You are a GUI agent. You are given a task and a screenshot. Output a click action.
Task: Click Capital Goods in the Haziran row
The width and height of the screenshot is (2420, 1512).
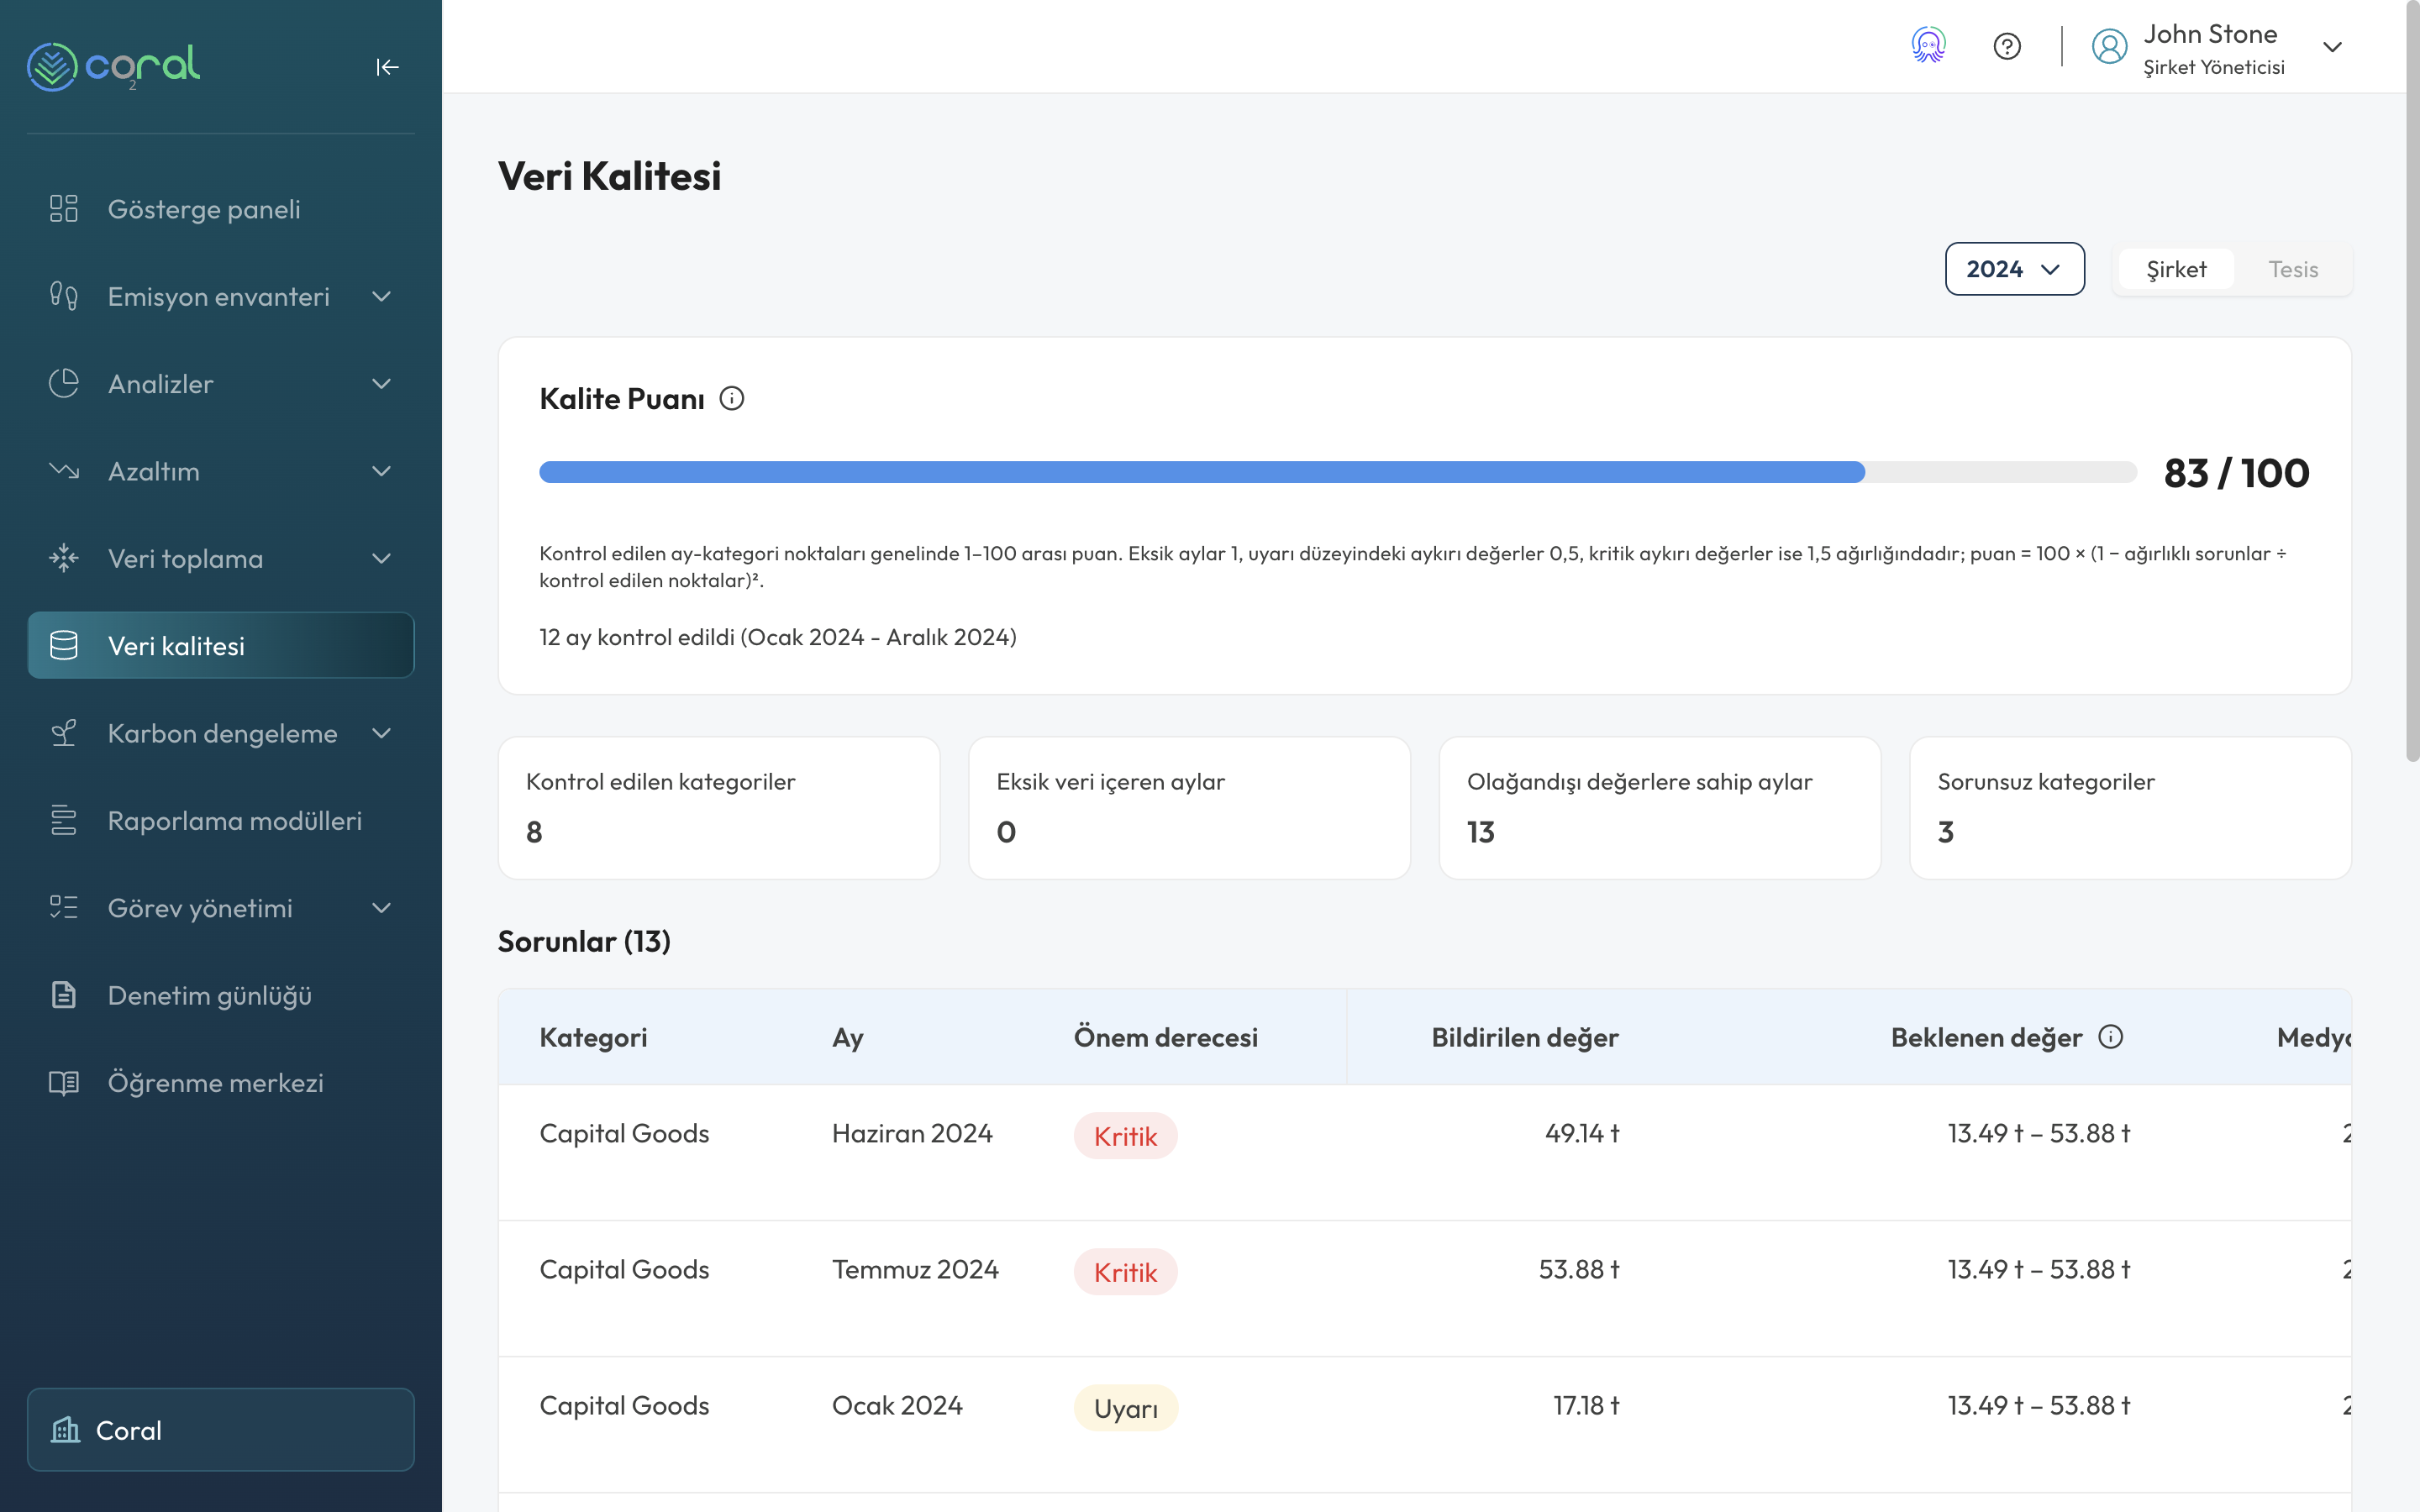point(624,1133)
